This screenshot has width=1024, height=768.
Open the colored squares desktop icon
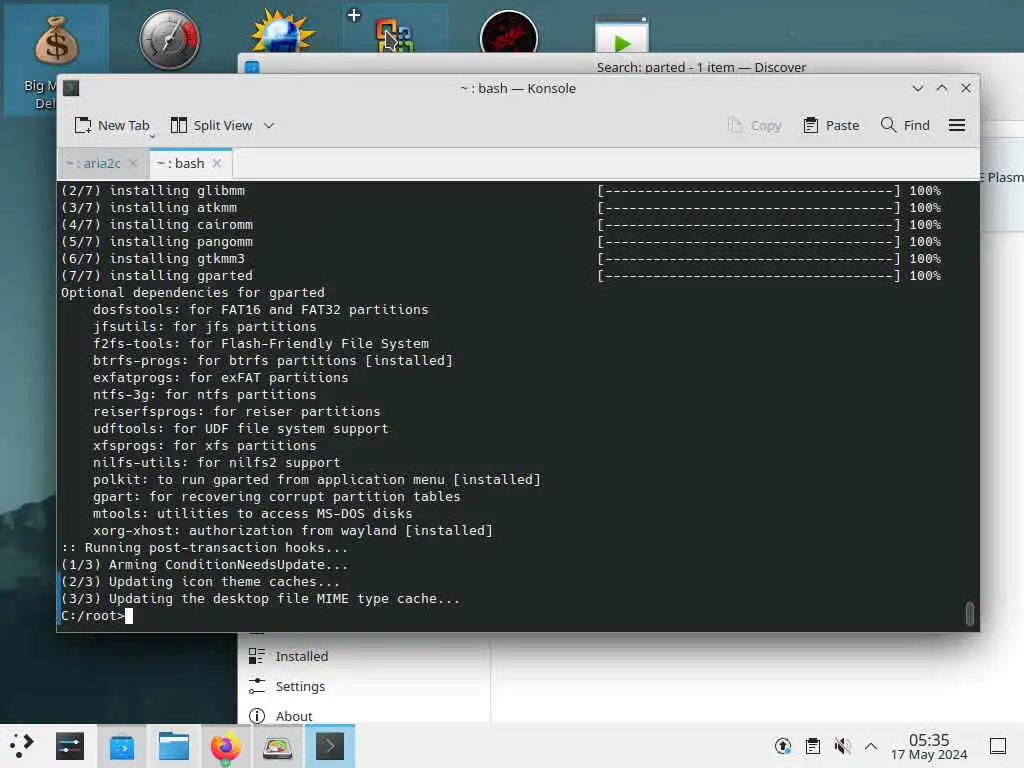(394, 35)
